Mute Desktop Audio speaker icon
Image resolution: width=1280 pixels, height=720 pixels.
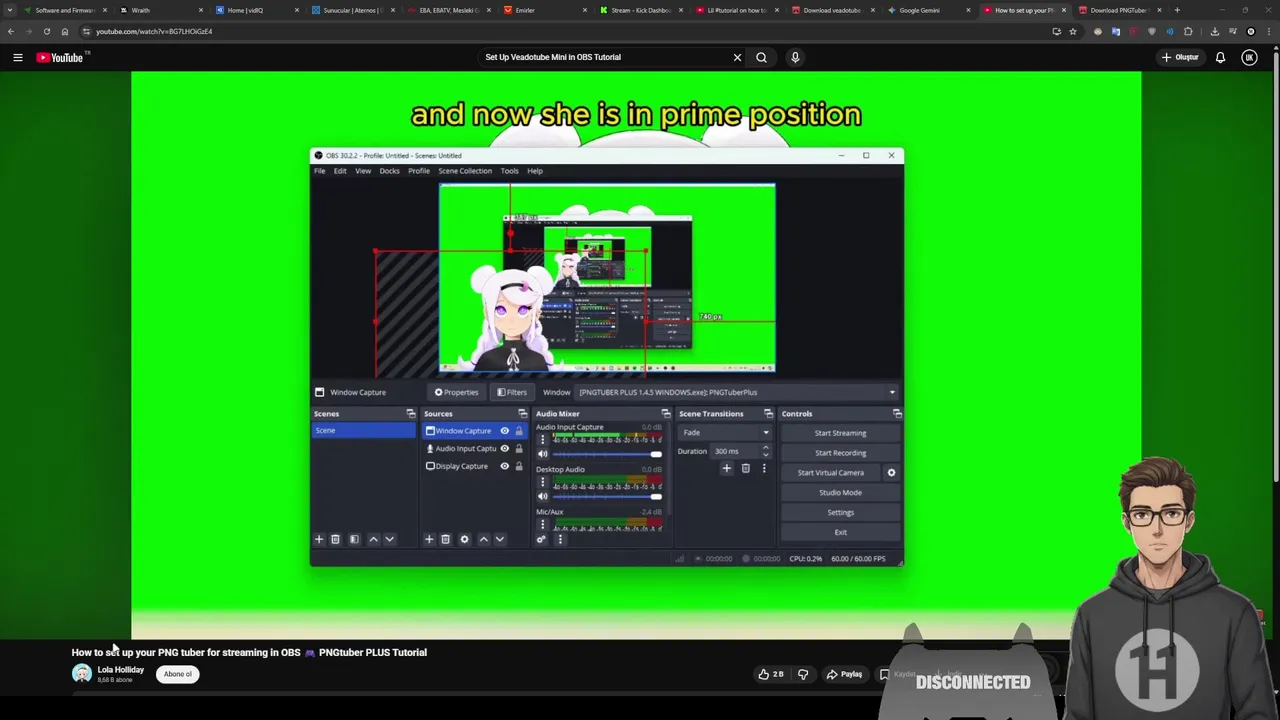tap(543, 496)
